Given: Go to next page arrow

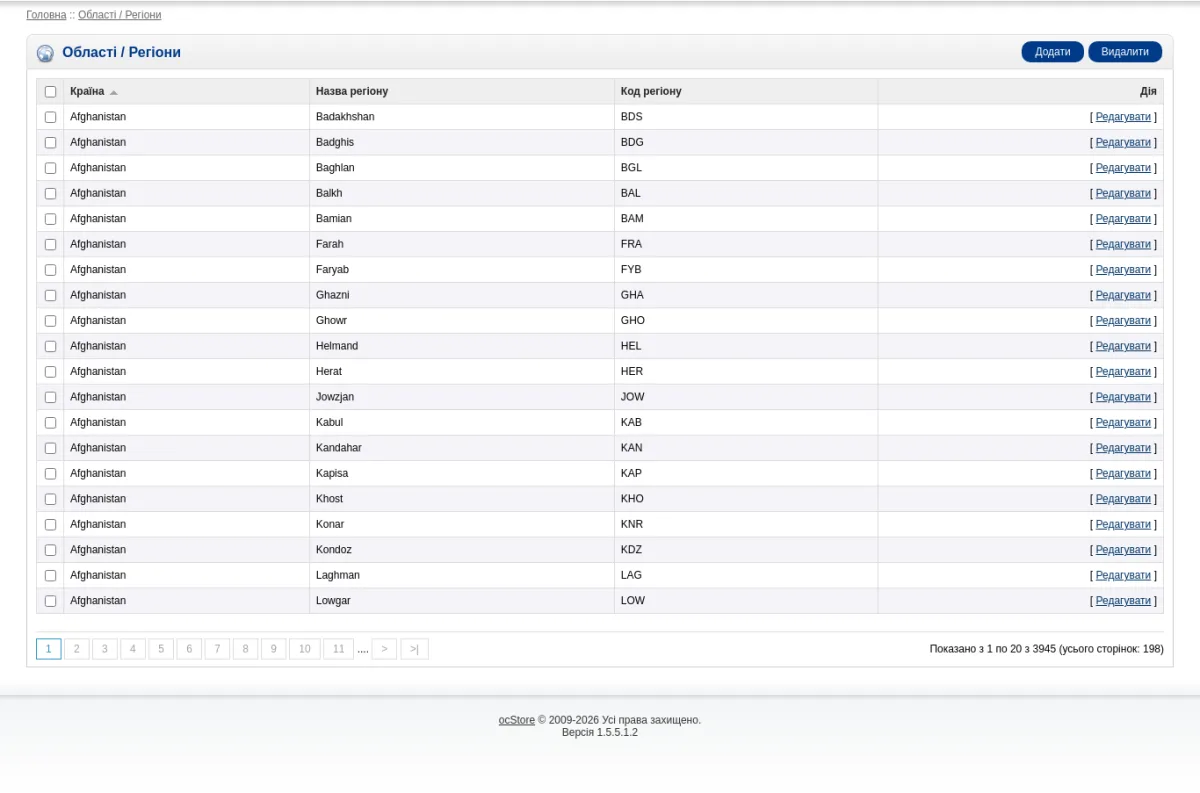Looking at the screenshot, I should click(384, 649).
